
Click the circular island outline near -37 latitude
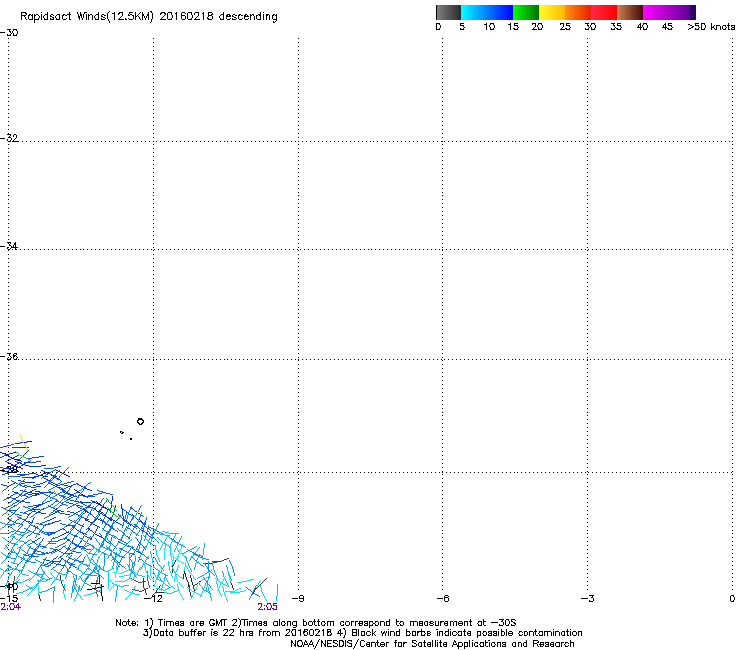point(140,422)
